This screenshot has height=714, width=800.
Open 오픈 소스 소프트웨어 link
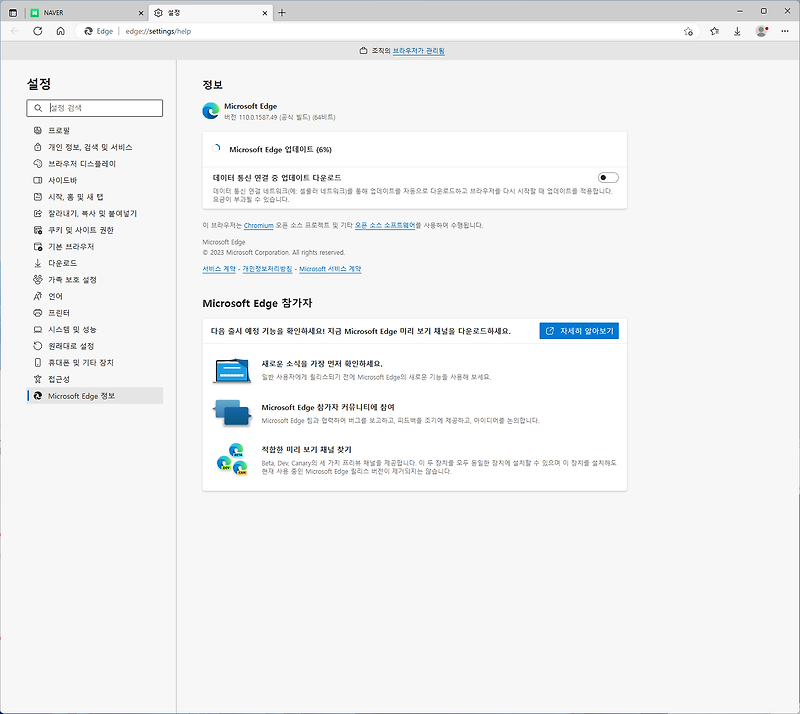click(385, 225)
